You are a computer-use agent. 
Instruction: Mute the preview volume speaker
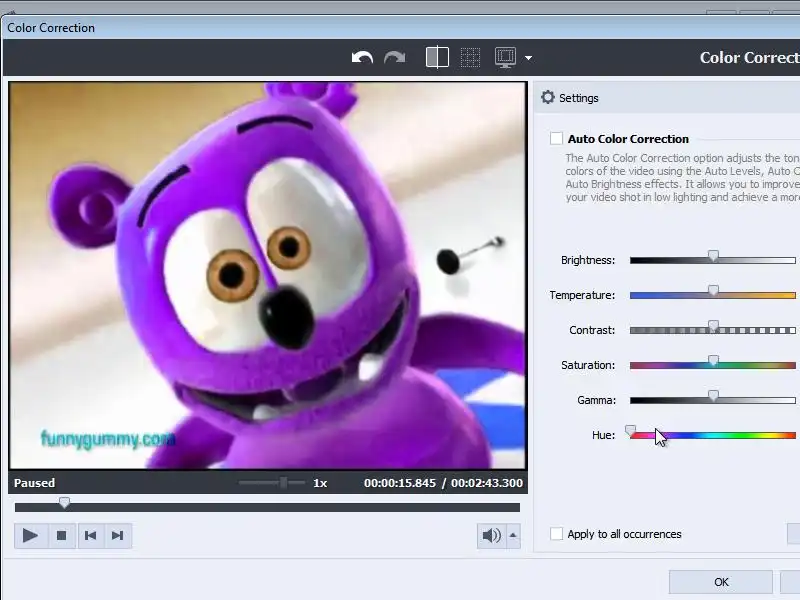coord(491,536)
